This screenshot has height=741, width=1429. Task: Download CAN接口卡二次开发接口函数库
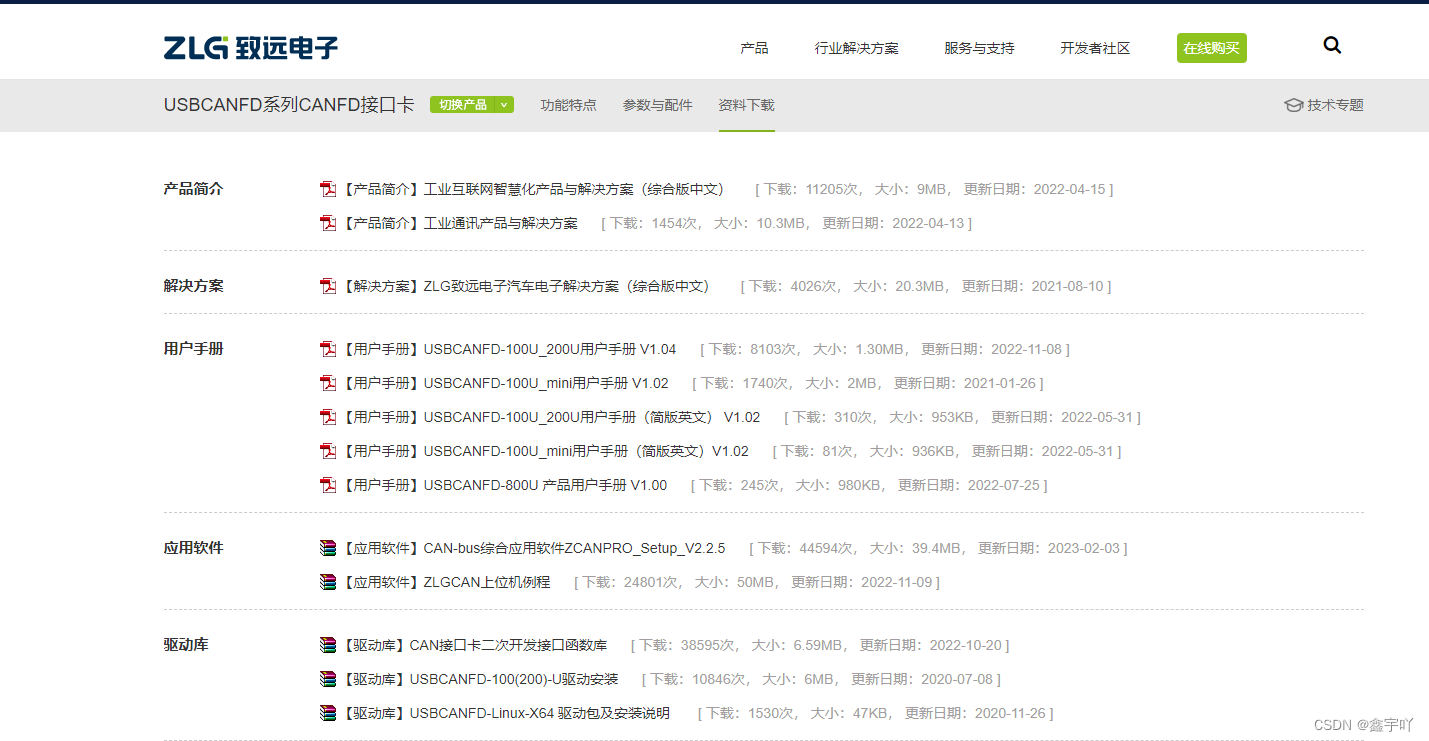[474, 645]
